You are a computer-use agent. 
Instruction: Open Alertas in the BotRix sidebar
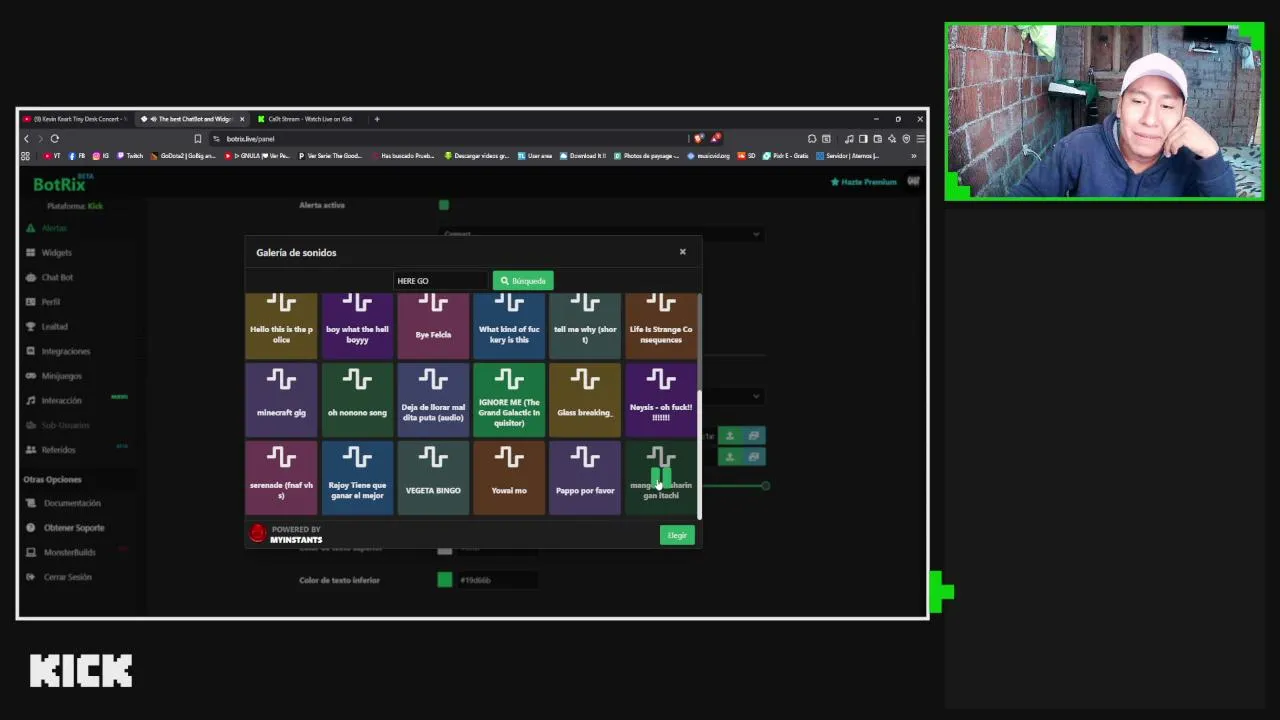click(x=54, y=228)
